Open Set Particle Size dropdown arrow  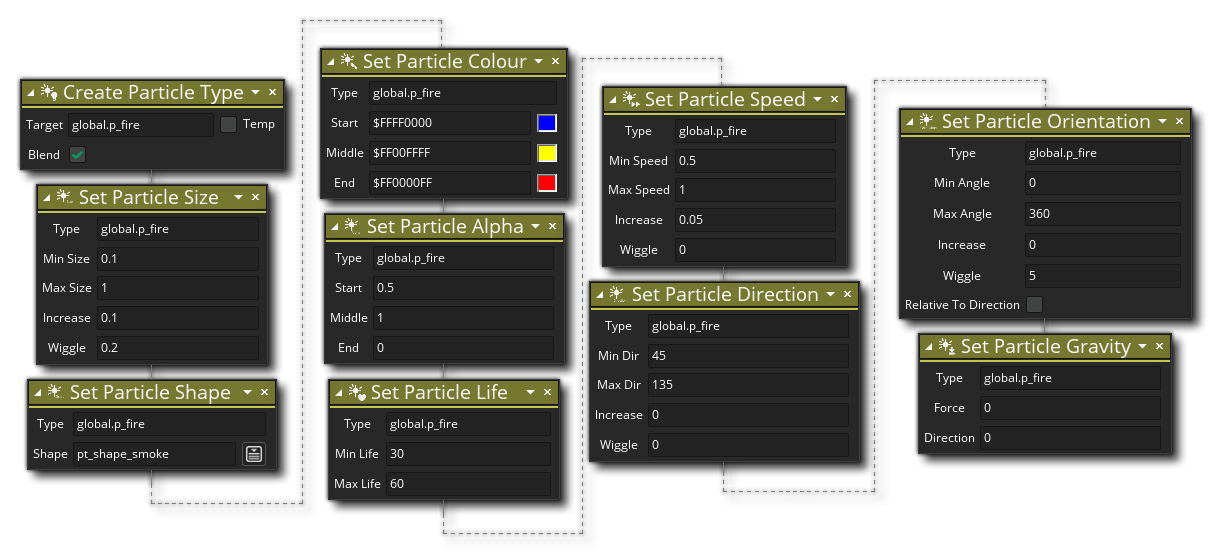238,198
